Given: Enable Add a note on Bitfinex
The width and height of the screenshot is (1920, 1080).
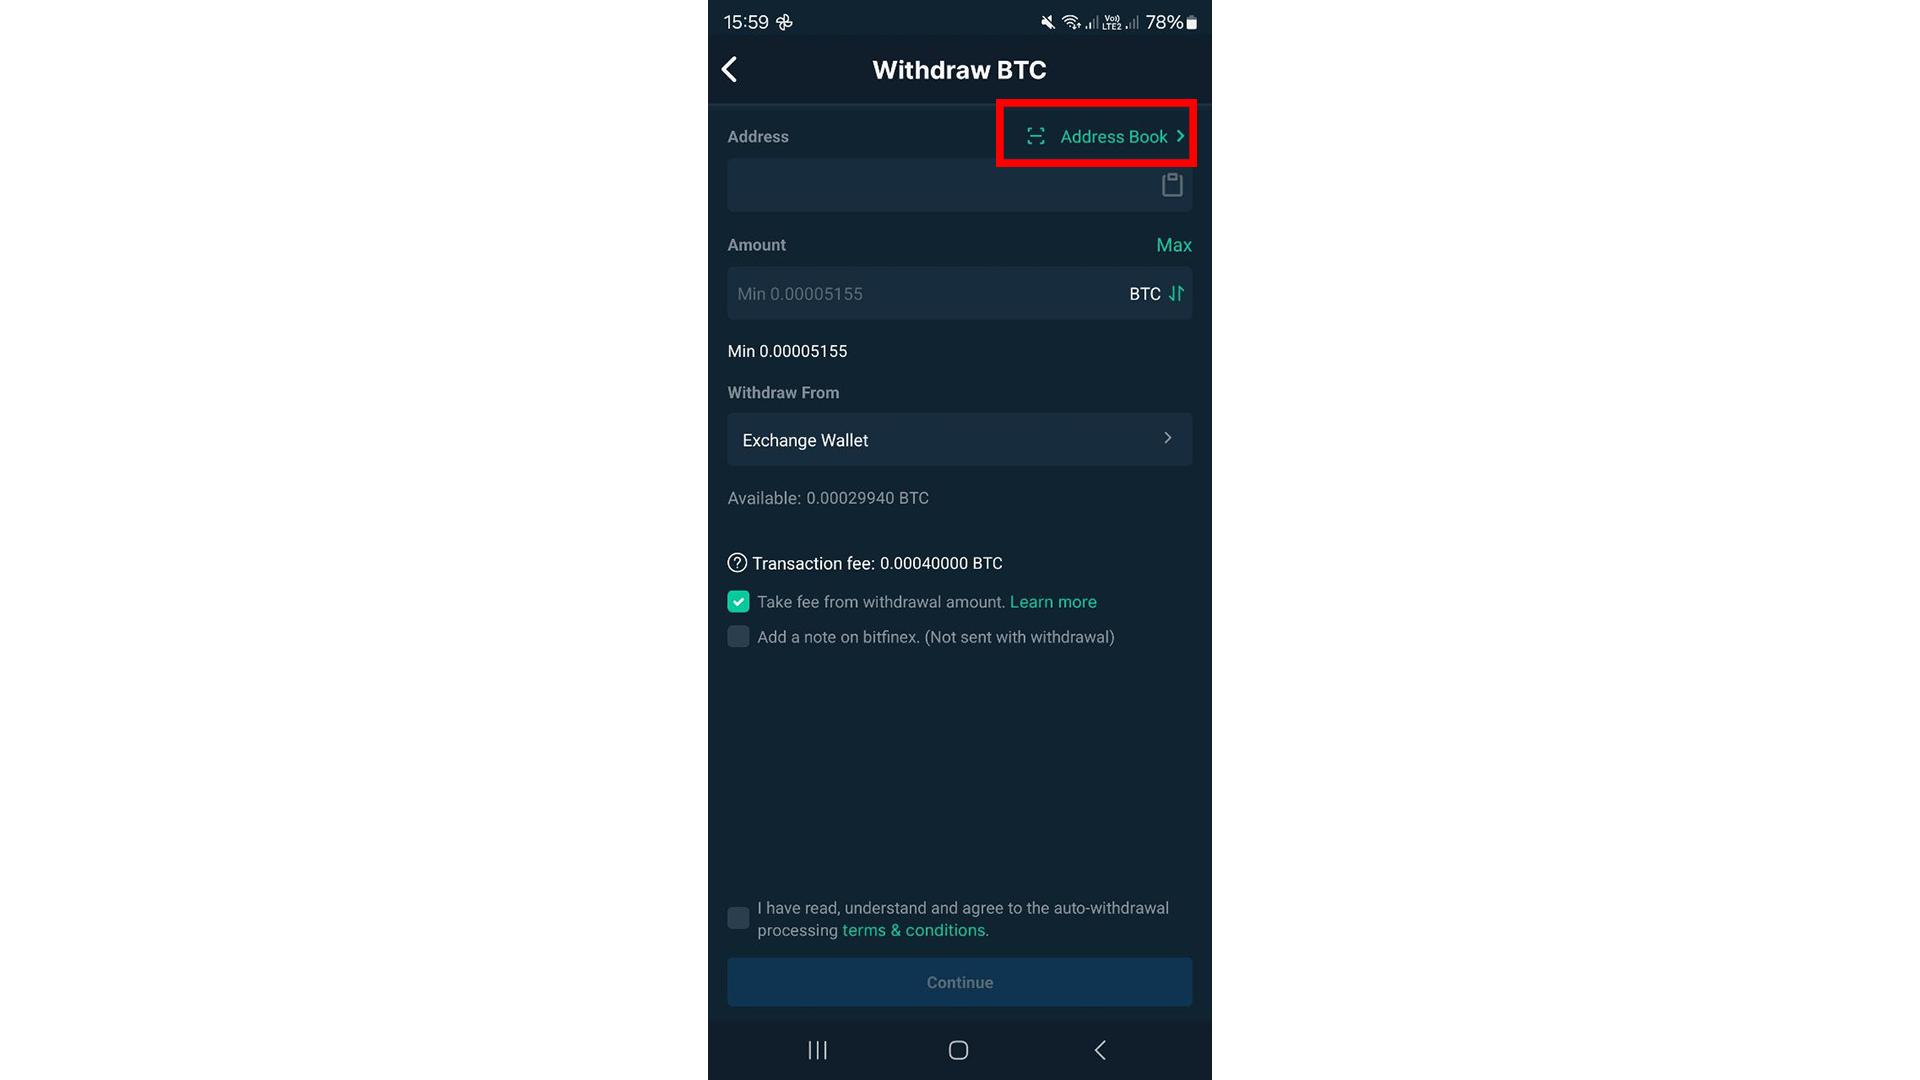Looking at the screenshot, I should [x=738, y=637].
